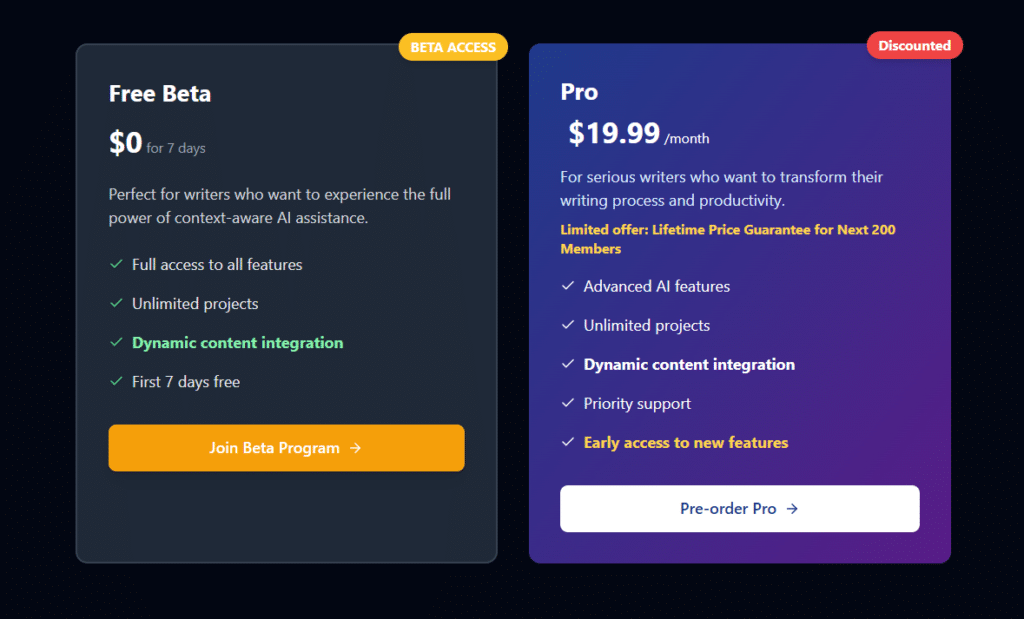
Task: Click the green checkmark beside "Dynamic content integration"
Action: pyautogui.click(x=115, y=342)
